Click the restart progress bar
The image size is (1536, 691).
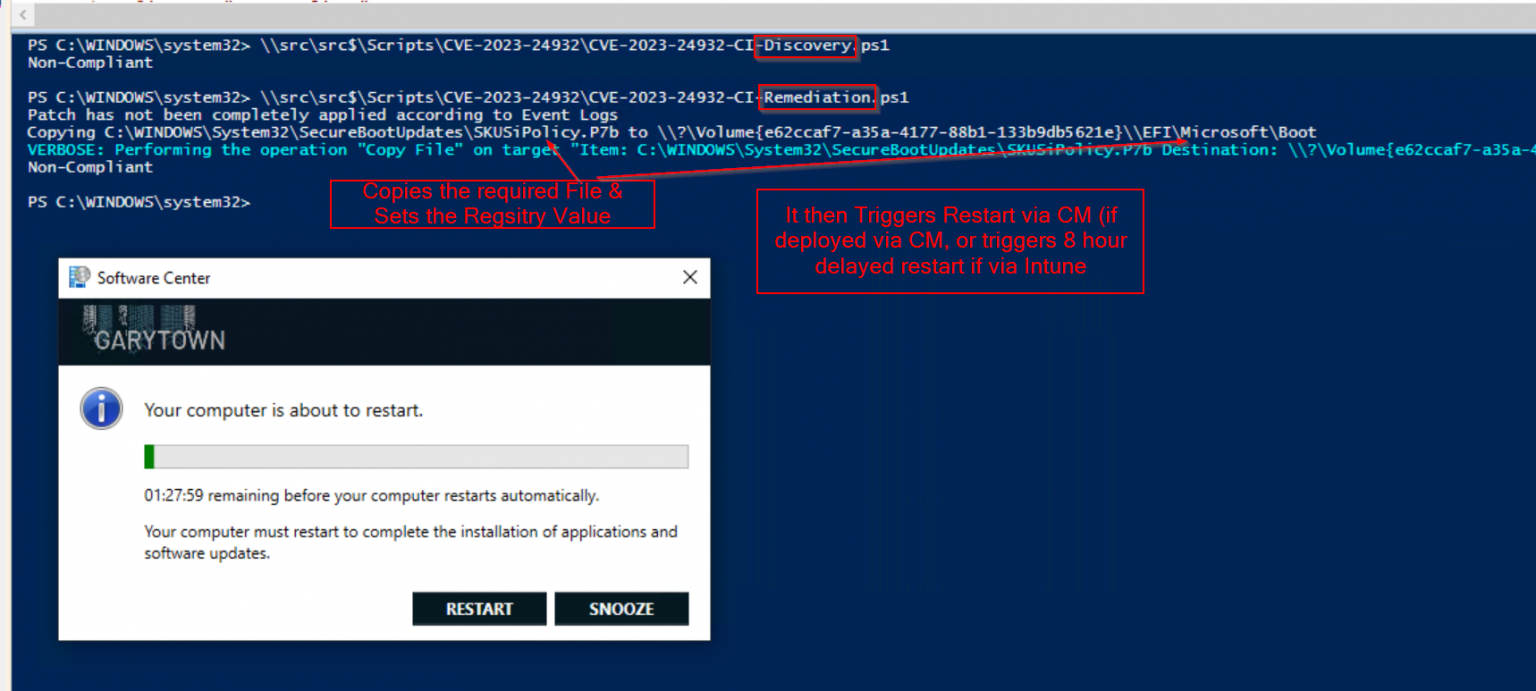pos(417,456)
